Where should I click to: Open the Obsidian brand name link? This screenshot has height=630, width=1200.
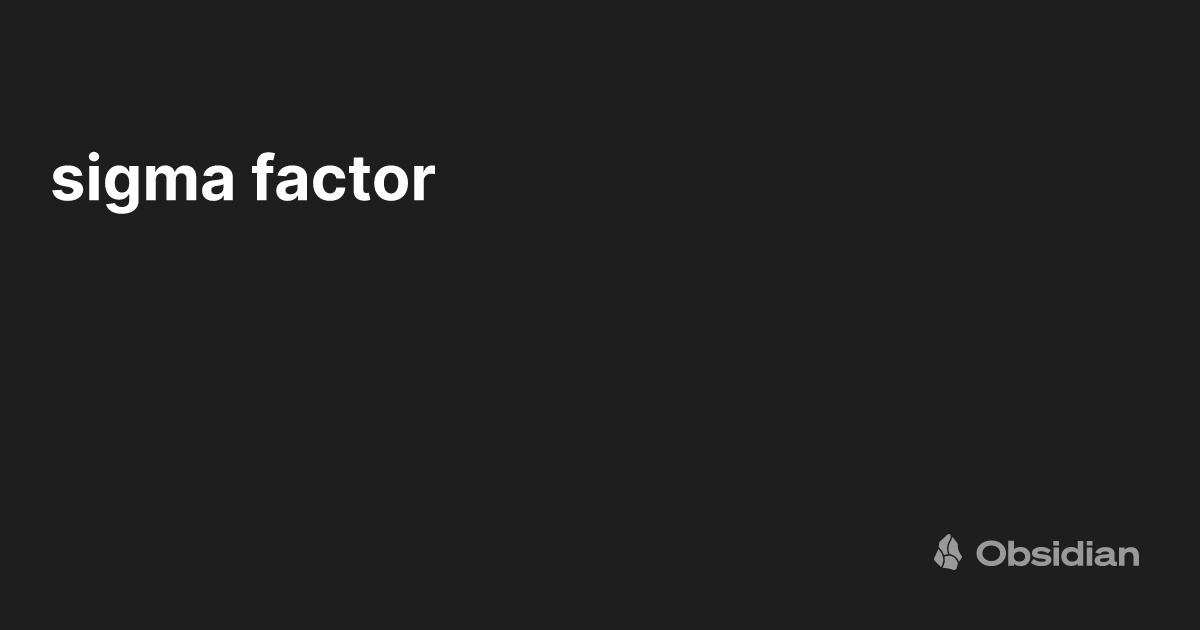tap(1057, 553)
